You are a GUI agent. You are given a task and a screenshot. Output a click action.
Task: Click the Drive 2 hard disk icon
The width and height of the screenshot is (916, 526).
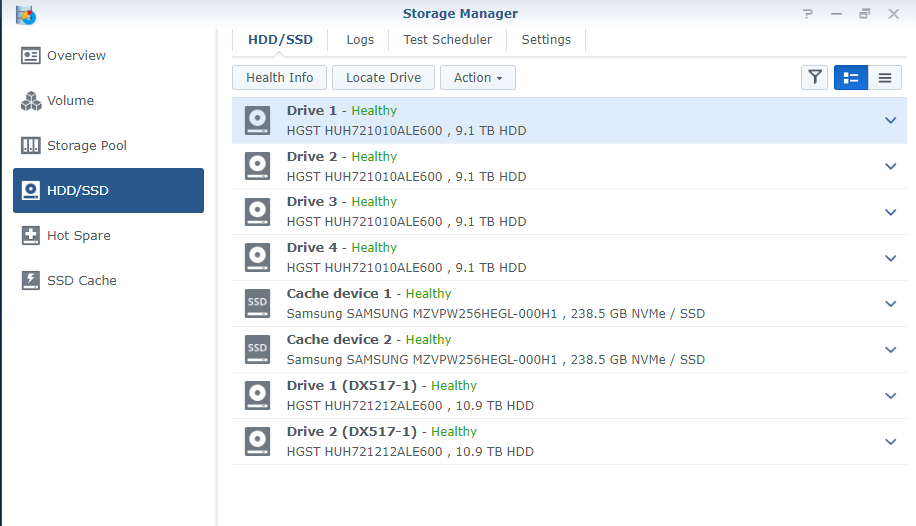[x=257, y=166]
